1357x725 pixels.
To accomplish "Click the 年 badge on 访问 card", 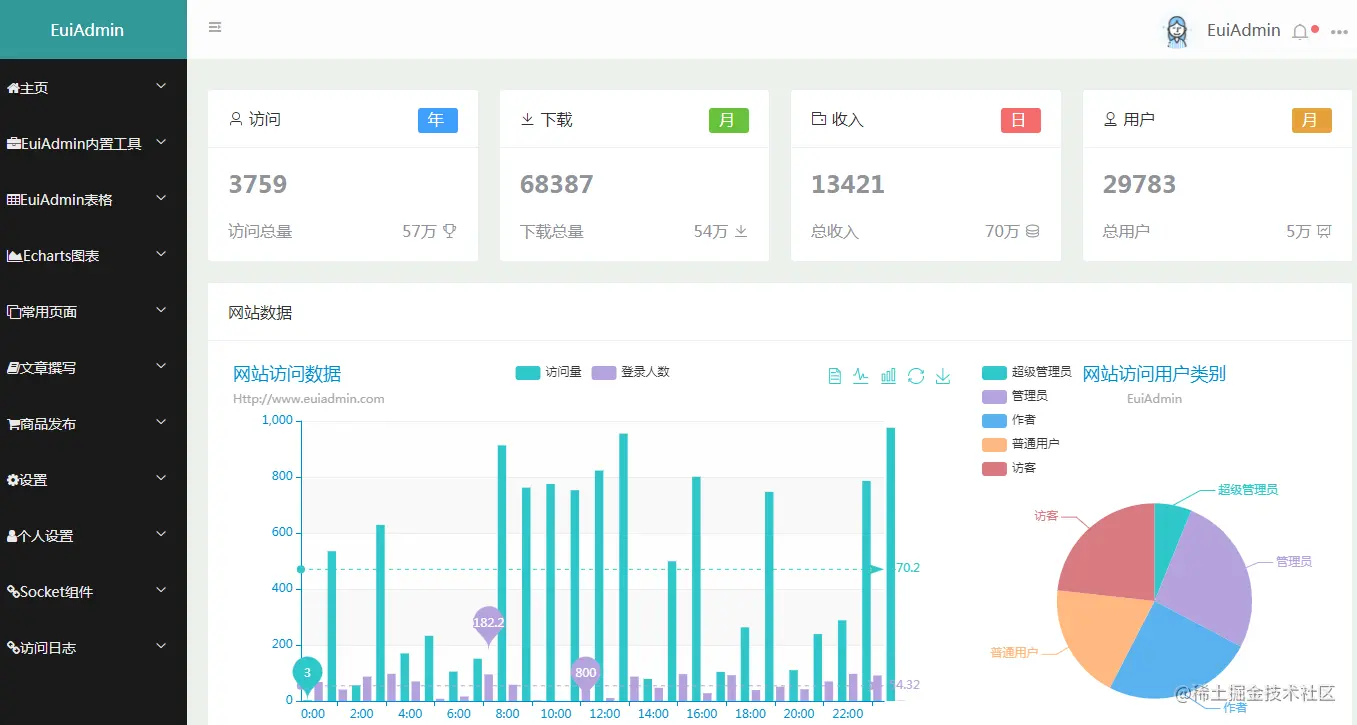I will [x=437, y=120].
